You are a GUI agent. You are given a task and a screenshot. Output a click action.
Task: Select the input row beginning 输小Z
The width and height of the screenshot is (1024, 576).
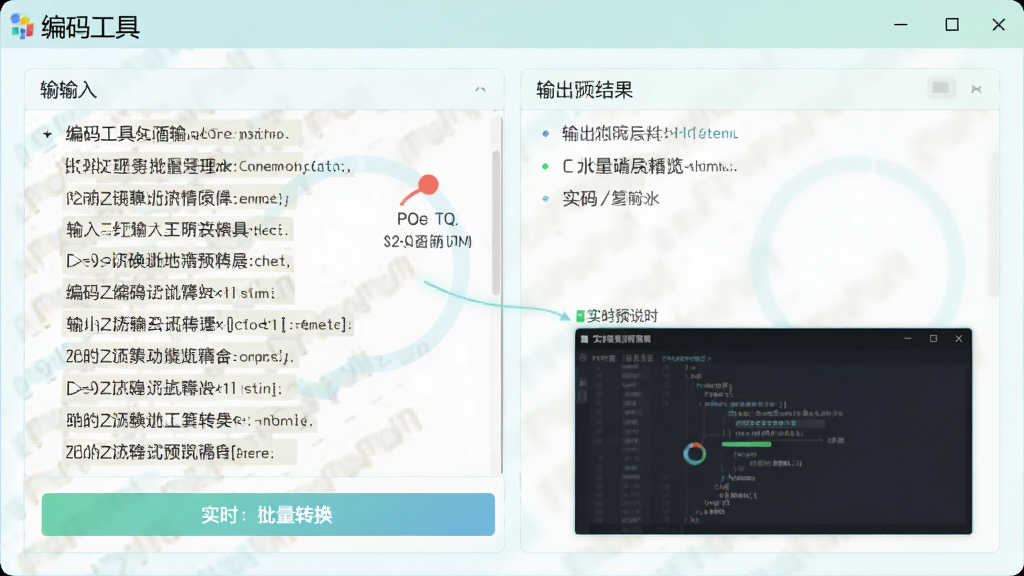point(208,325)
